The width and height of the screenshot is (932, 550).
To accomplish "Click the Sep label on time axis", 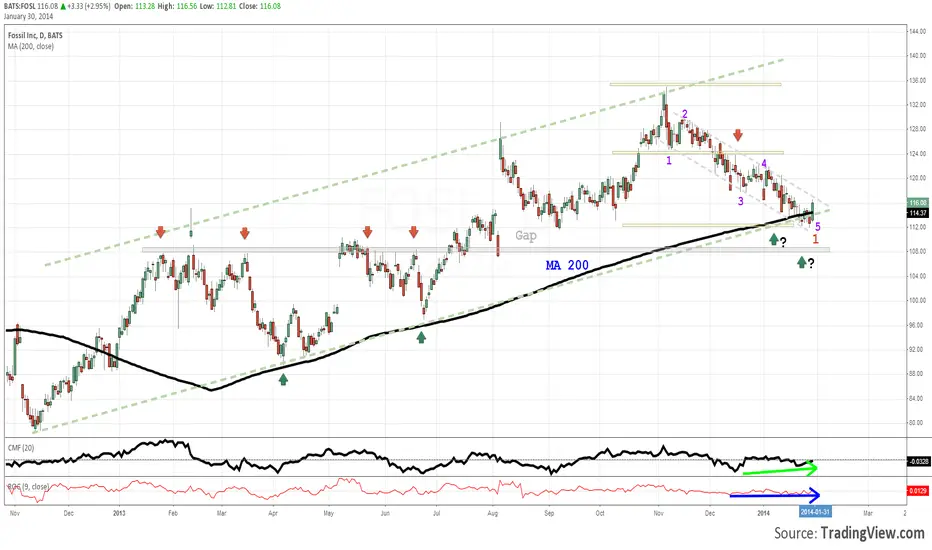I will pyautogui.click(x=549, y=513).
